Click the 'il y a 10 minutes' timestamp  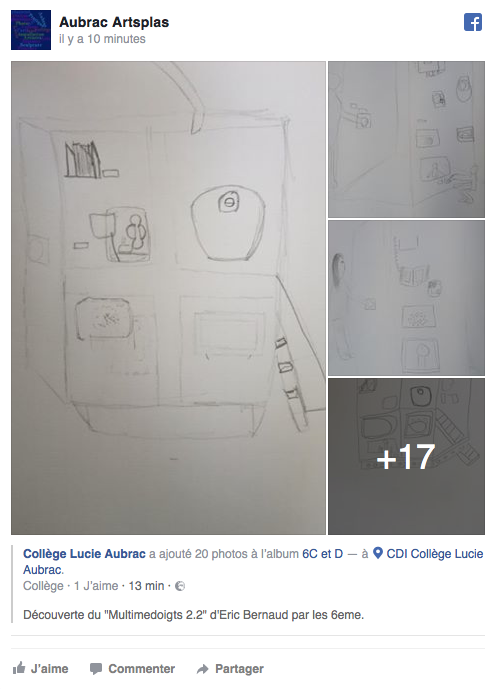102,39
